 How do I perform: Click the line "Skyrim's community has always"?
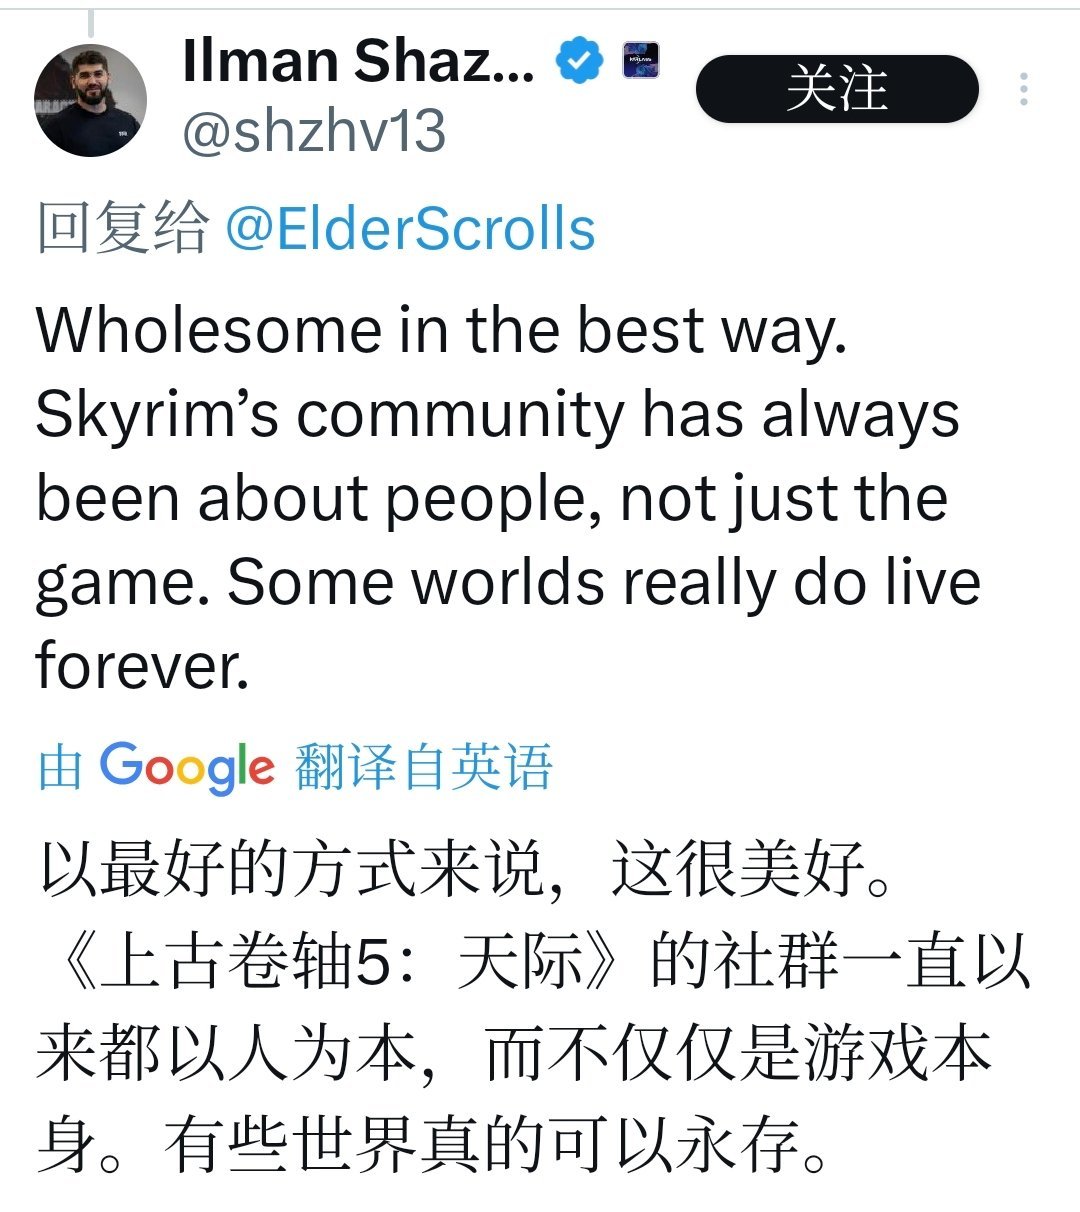tap(498, 414)
